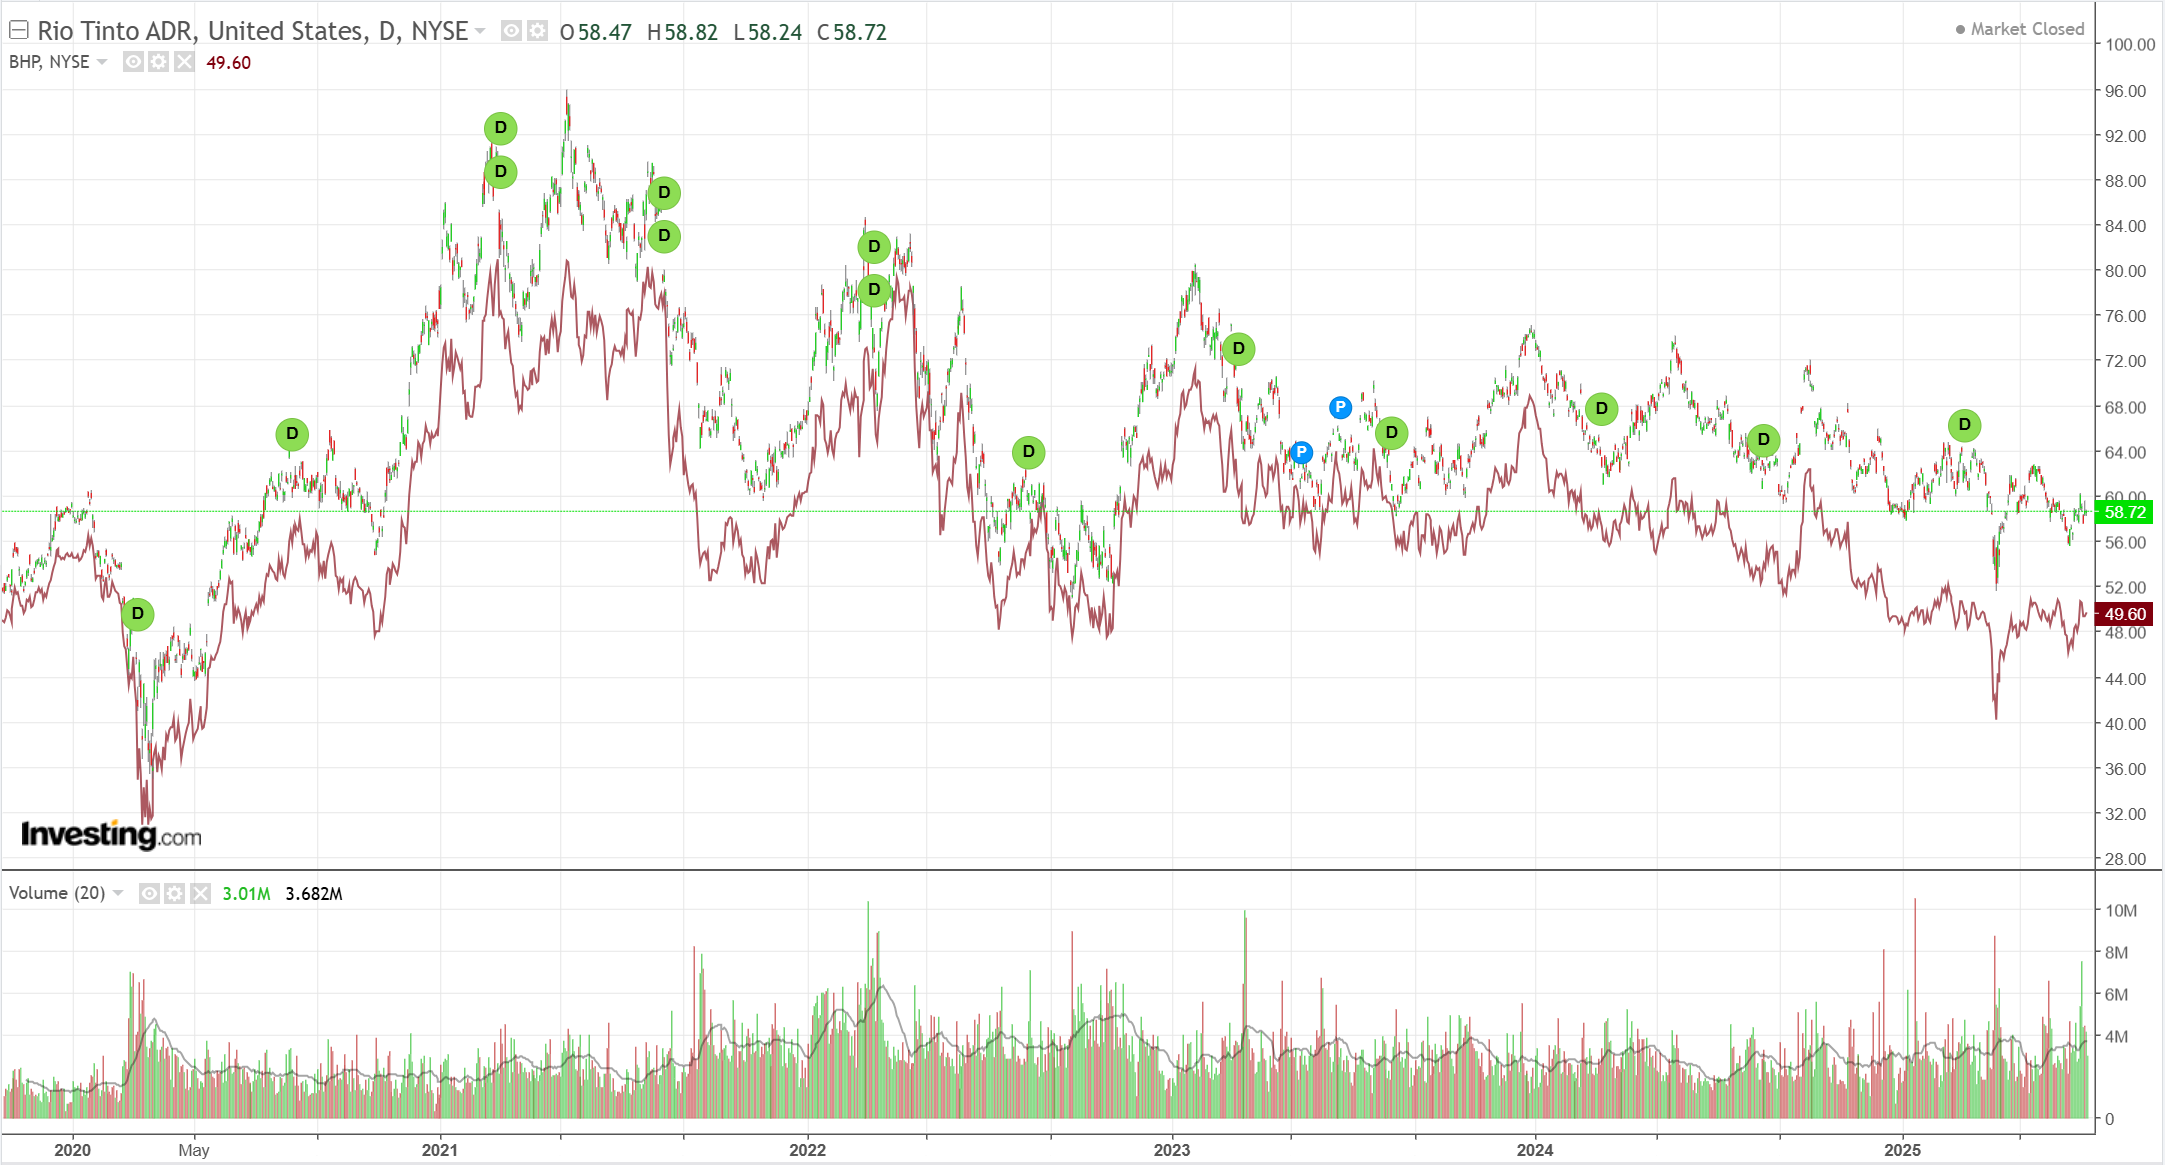Image resolution: width=2165 pixels, height=1165 pixels.
Task: Open the Investing.com logo link
Action: [111, 834]
